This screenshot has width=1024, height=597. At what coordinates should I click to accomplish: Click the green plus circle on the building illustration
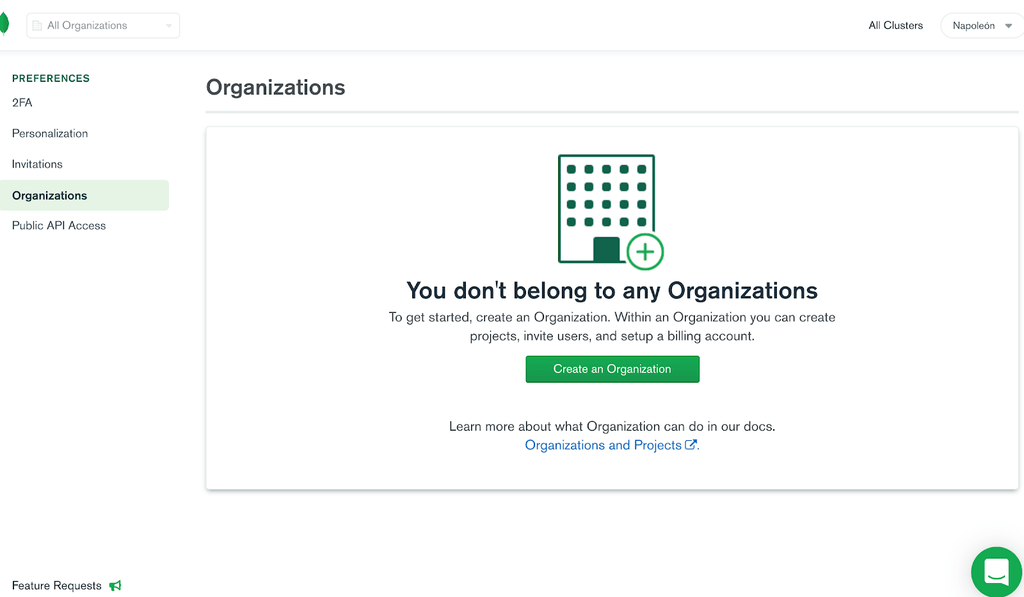(x=645, y=252)
